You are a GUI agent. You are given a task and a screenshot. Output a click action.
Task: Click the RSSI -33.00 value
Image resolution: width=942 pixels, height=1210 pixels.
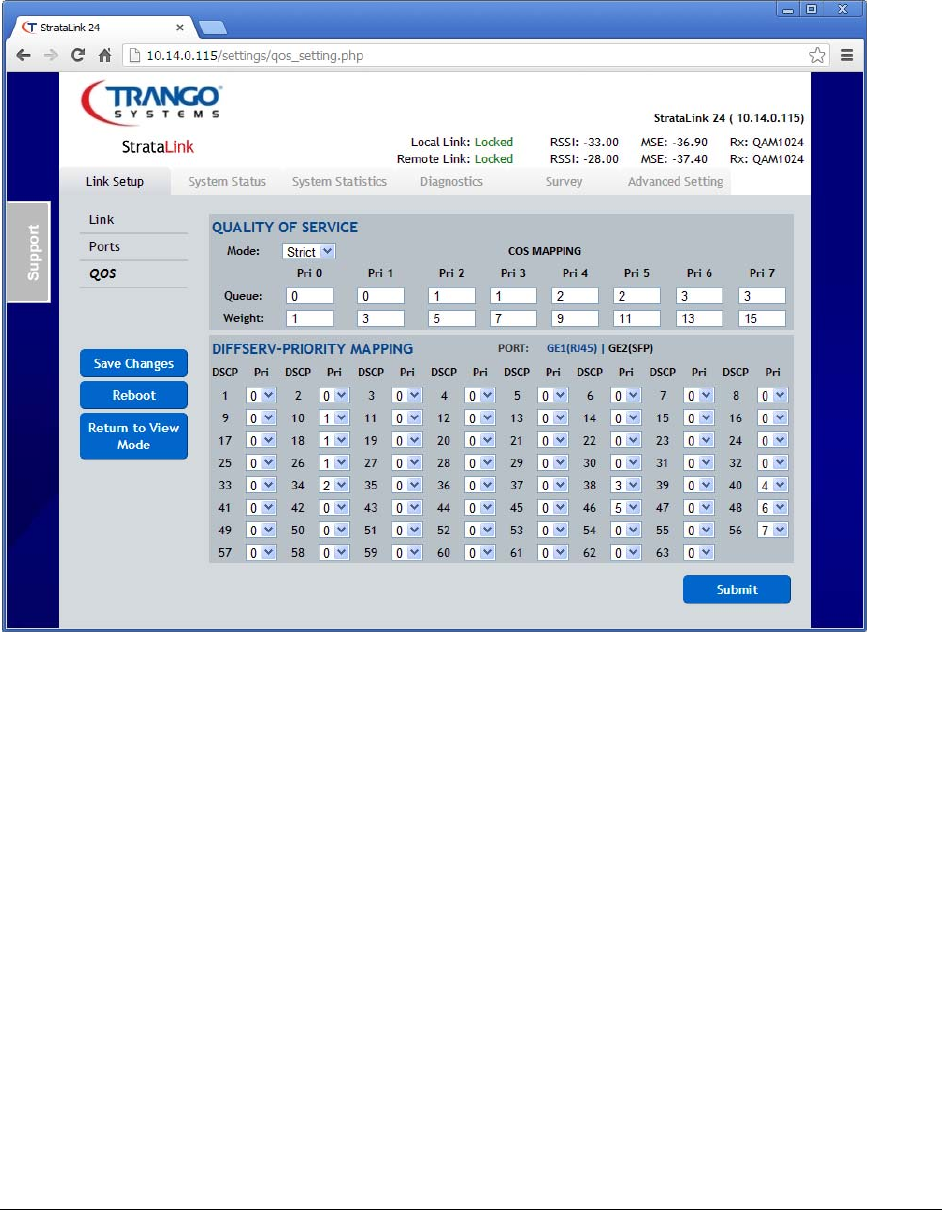click(x=601, y=142)
